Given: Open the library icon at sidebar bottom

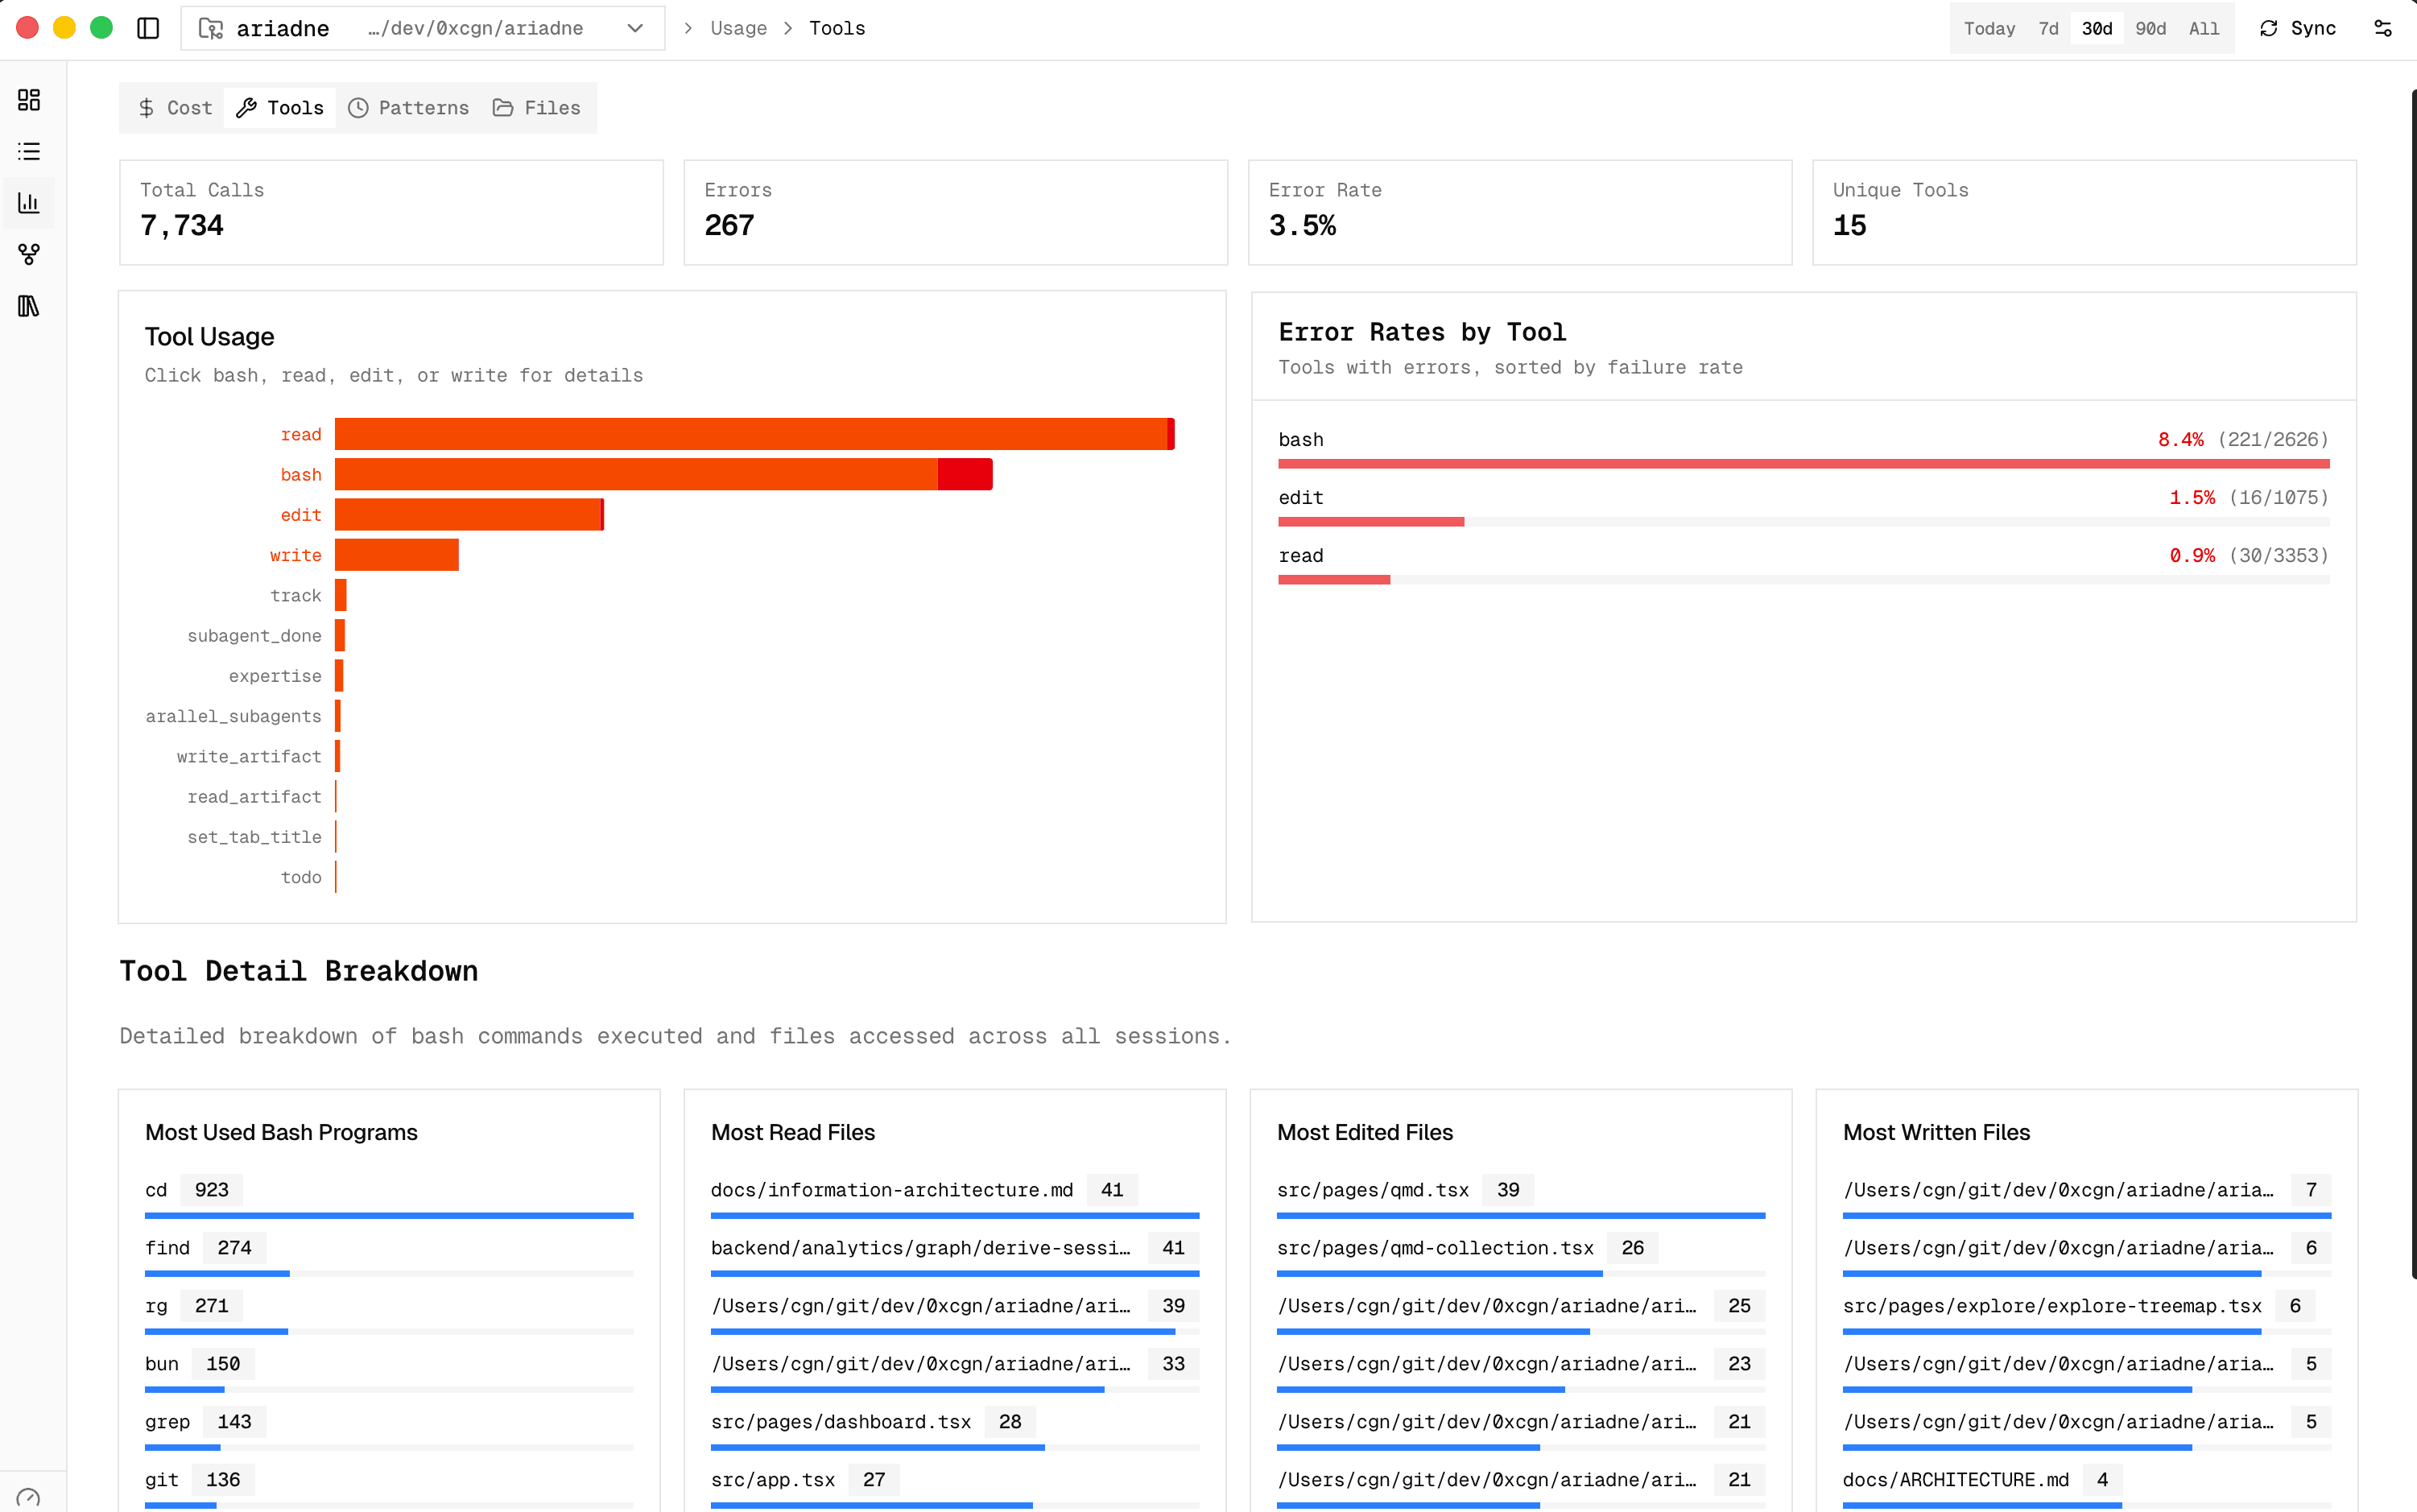Looking at the screenshot, I should 28,306.
